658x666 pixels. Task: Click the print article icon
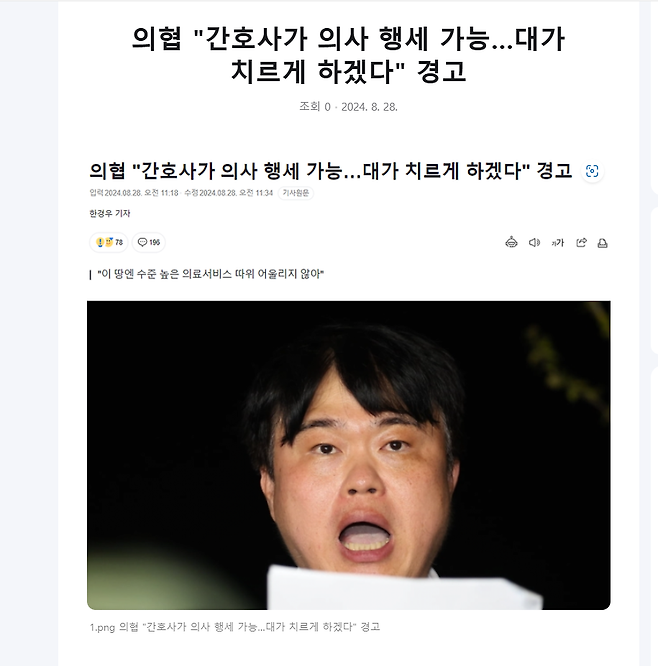[x=602, y=243]
